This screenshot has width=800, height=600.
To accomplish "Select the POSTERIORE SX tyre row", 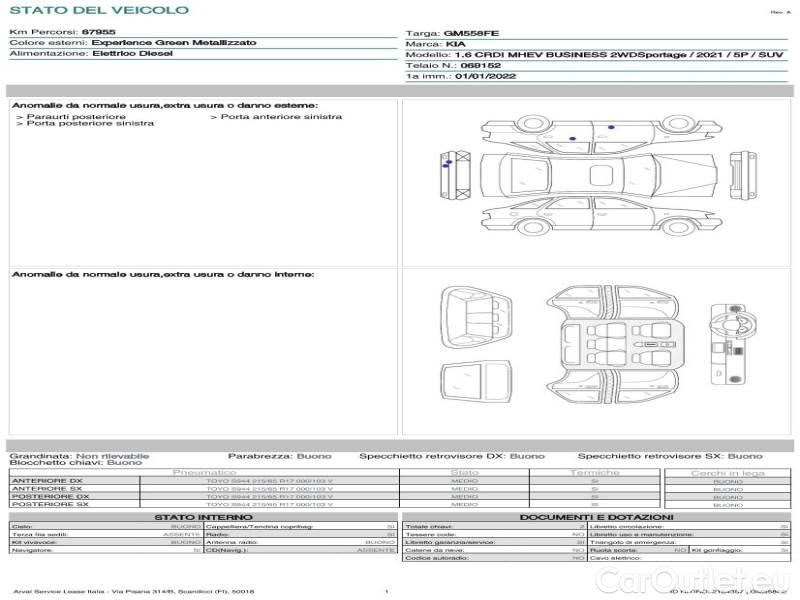I will coord(200,505).
